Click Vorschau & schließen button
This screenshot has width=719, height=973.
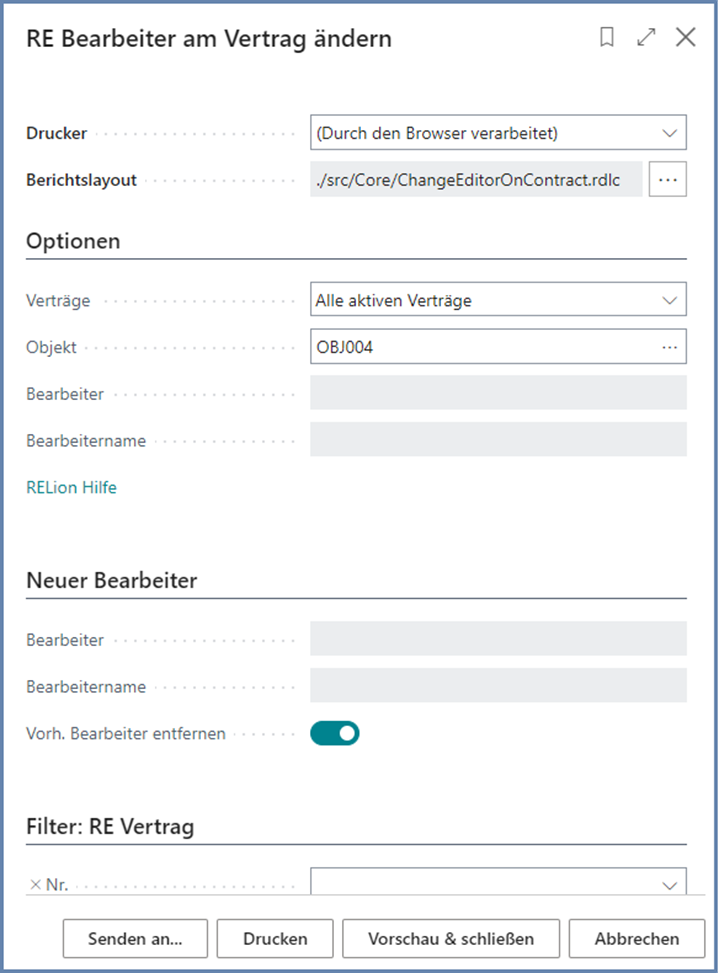coord(451,939)
